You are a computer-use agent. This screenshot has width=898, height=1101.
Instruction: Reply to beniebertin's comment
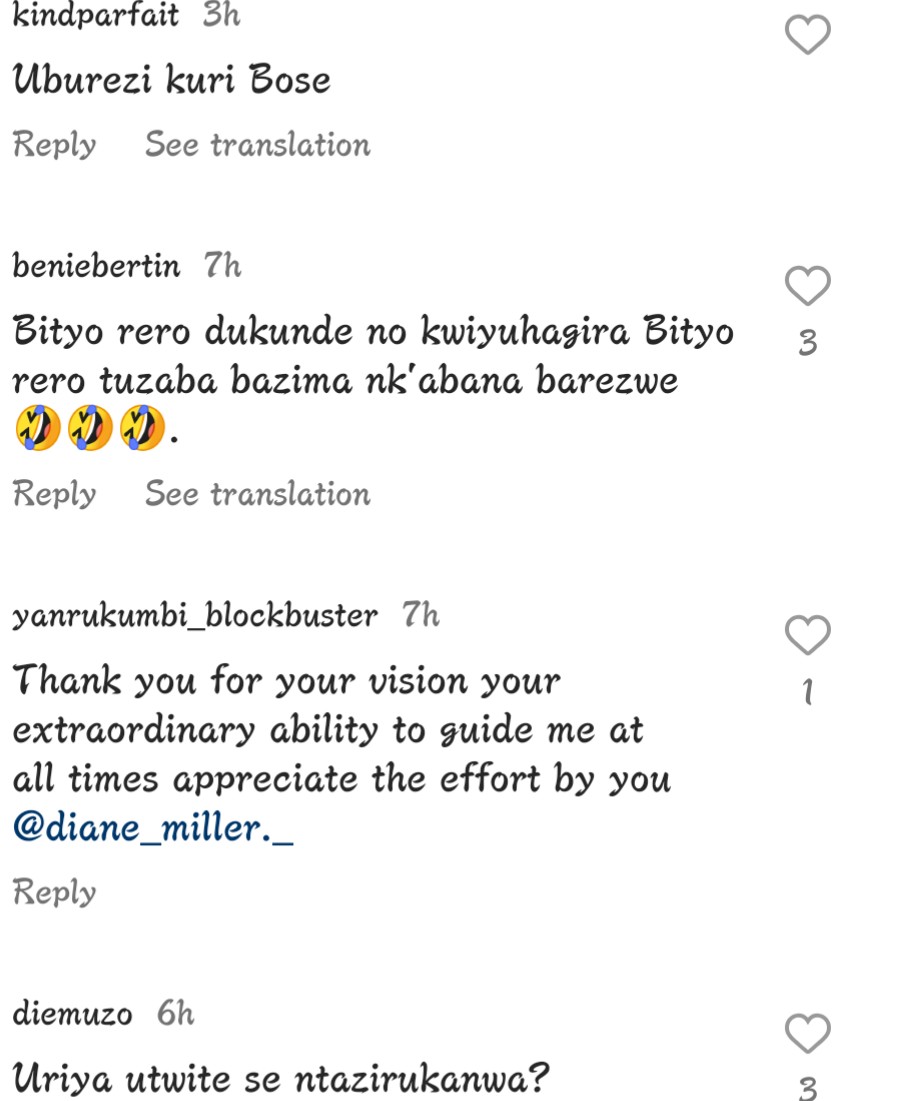point(55,494)
